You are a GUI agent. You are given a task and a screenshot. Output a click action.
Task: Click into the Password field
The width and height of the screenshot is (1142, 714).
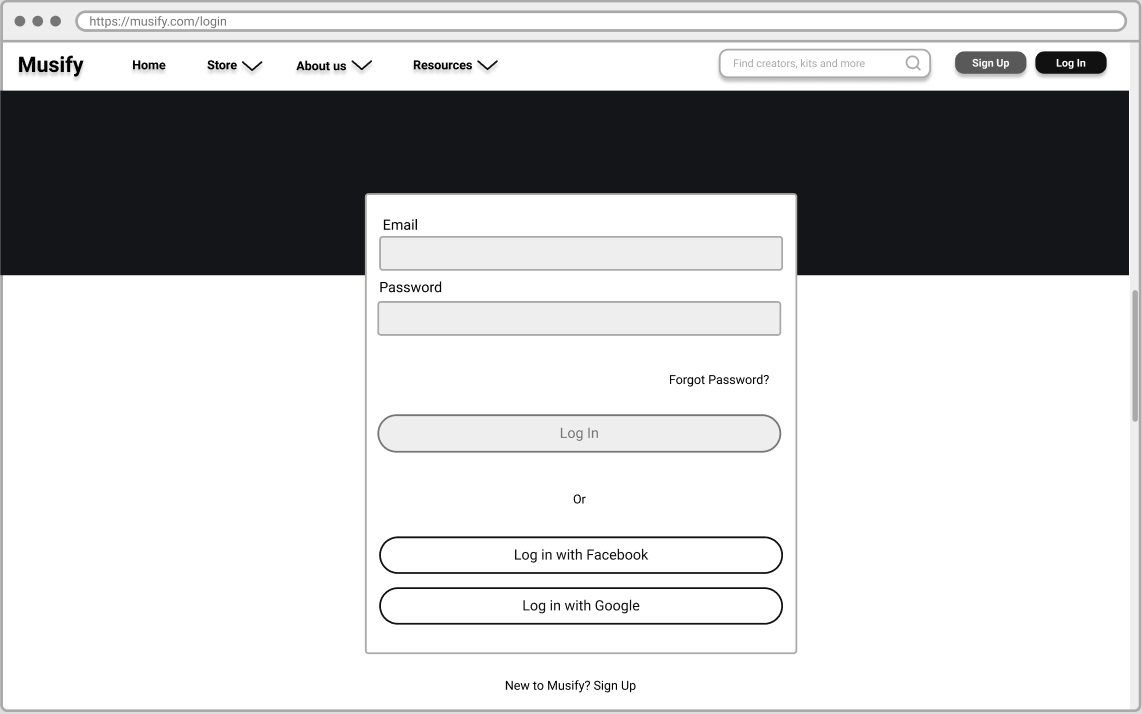click(579, 318)
